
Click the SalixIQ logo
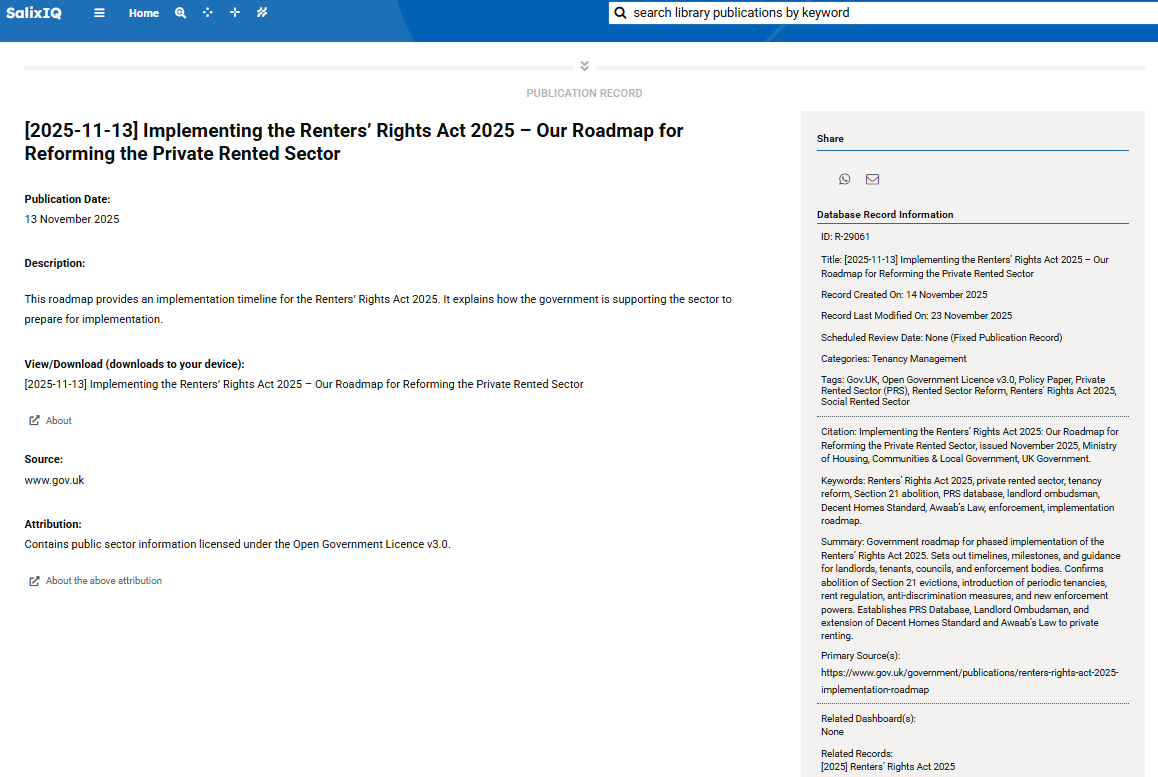(x=34, y=13)
